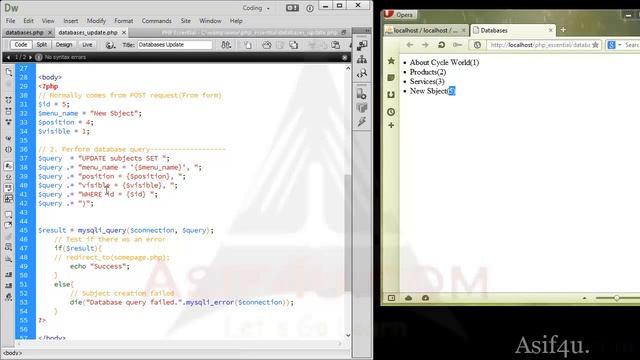Image resolution: width=640 pixels, height=360 pixels.
Task: Click line number 45 in the gutter
Action: tap(23, 230)
